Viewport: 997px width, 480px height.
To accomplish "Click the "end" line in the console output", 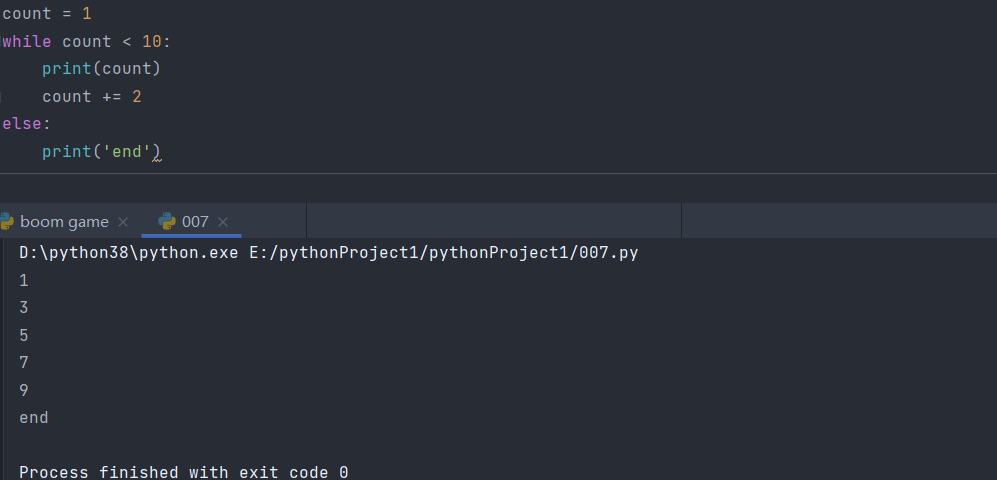I will click(x=33, y=418).
